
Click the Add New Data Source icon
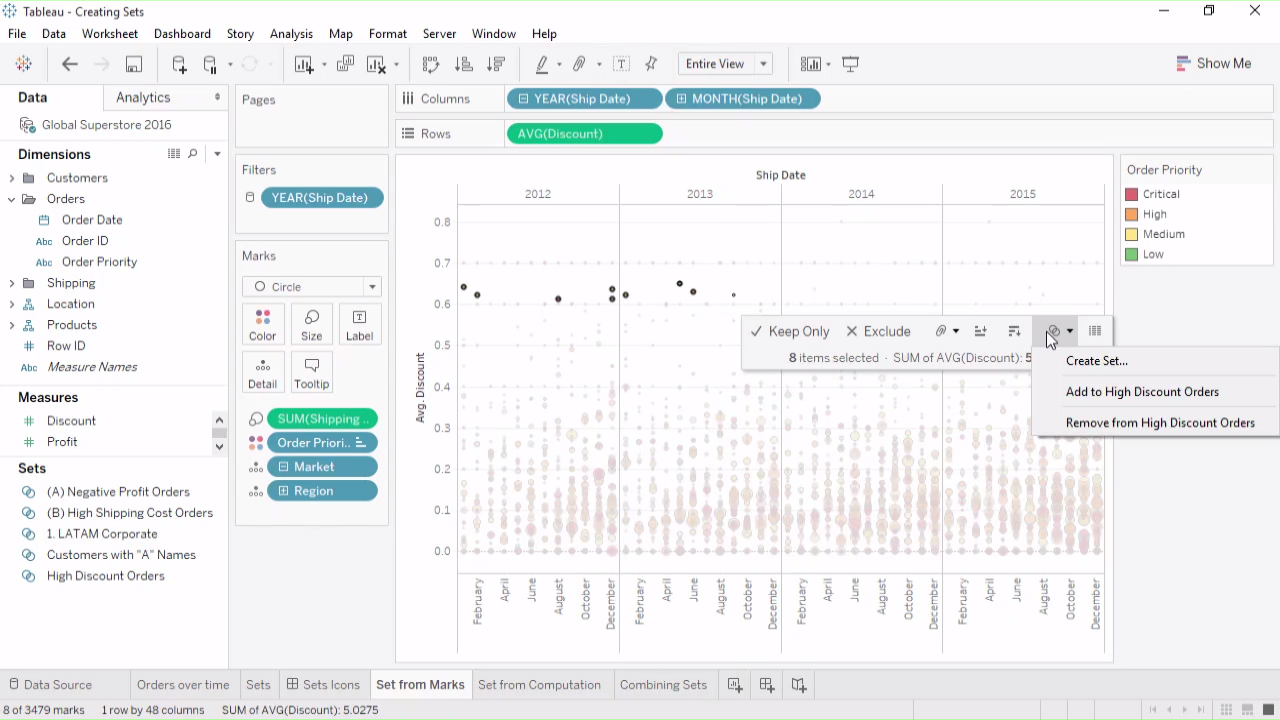click(179, 64)
